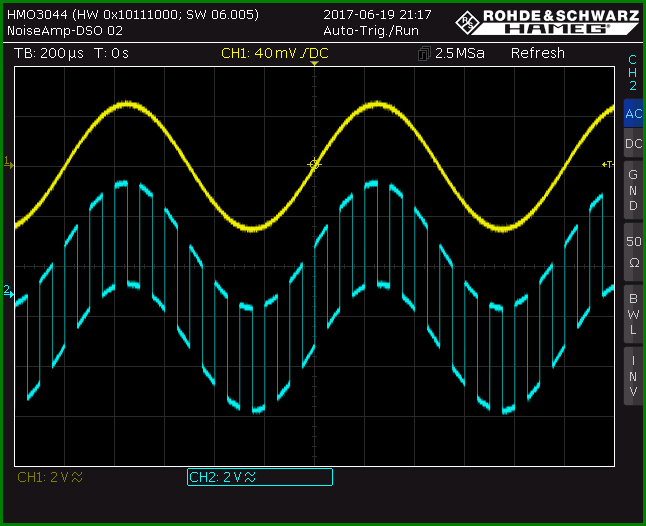646x526 pixels.
Task: Click the channel 2 ground marker
Action: [8, 291]
